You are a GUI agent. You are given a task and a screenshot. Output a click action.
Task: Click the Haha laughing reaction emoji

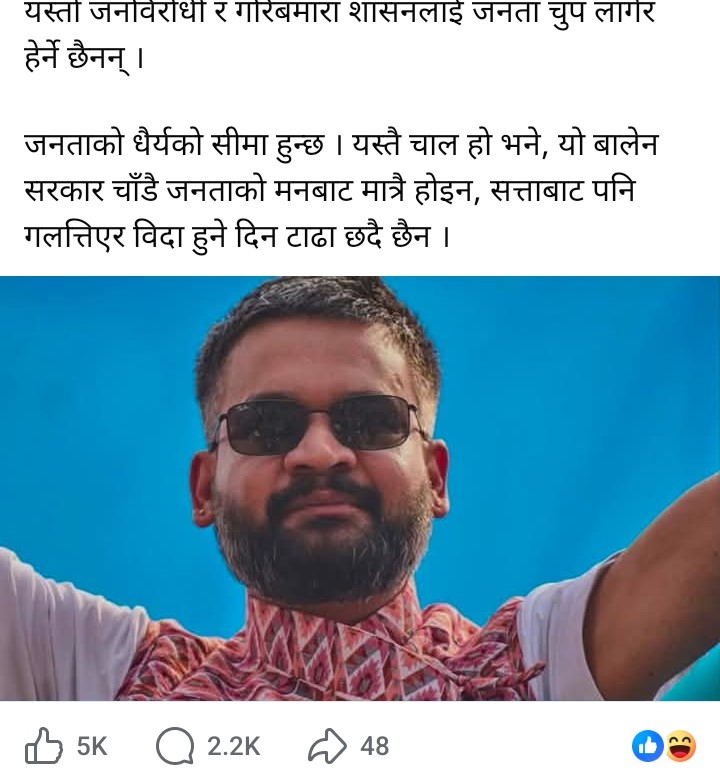pos(680,746)
